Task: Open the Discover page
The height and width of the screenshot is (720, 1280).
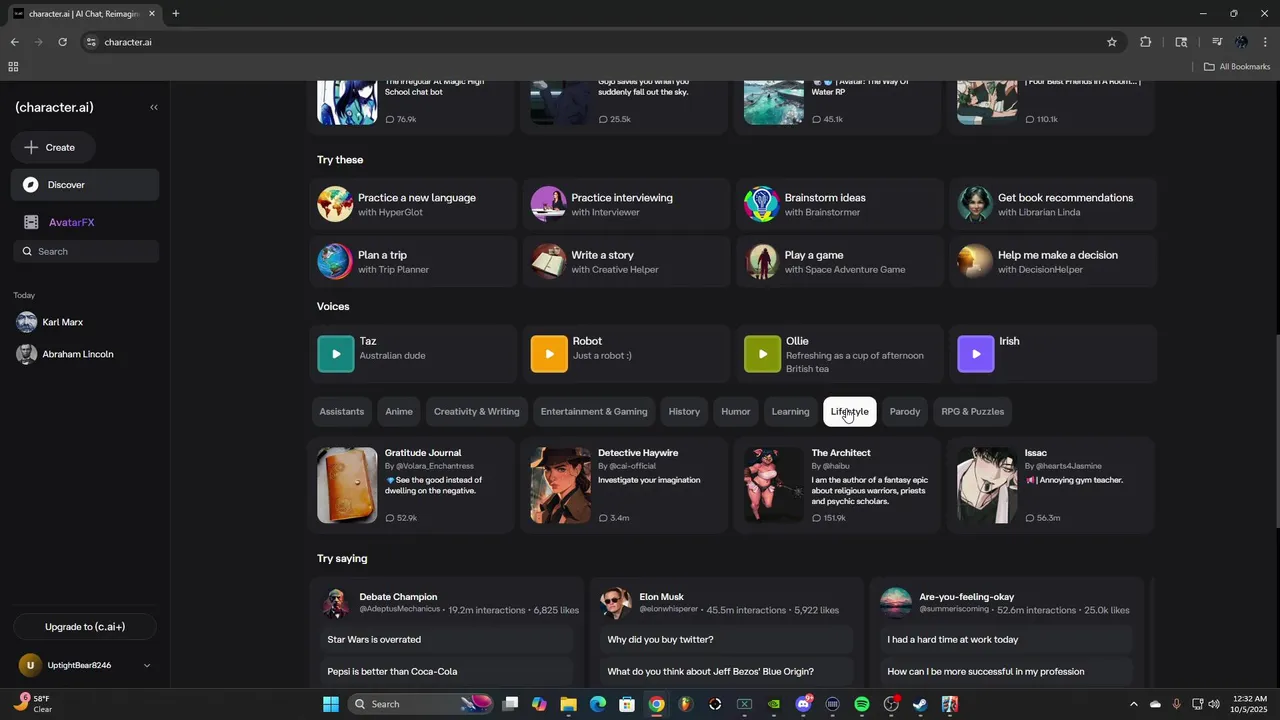Action: [x=85, y=185]
